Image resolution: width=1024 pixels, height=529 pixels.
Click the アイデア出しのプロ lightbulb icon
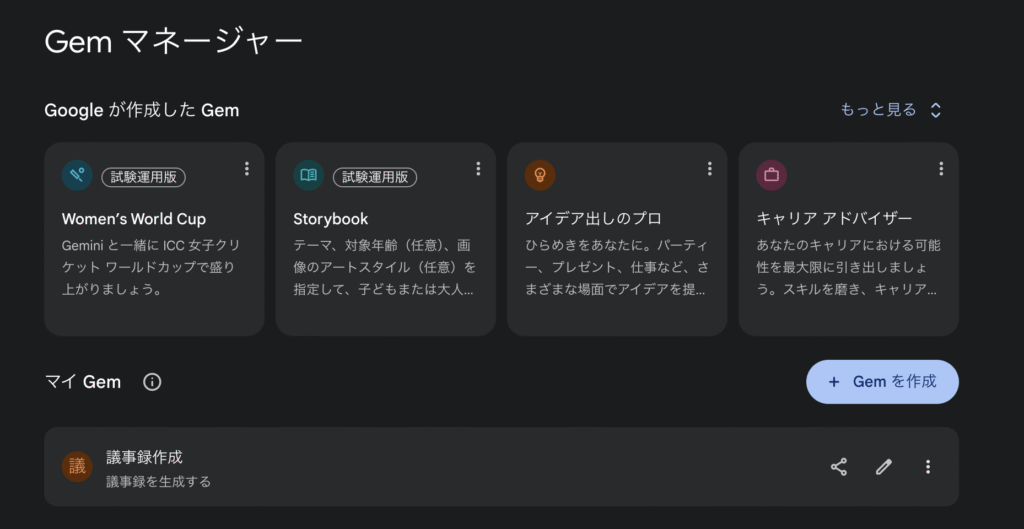click(540, 176)
